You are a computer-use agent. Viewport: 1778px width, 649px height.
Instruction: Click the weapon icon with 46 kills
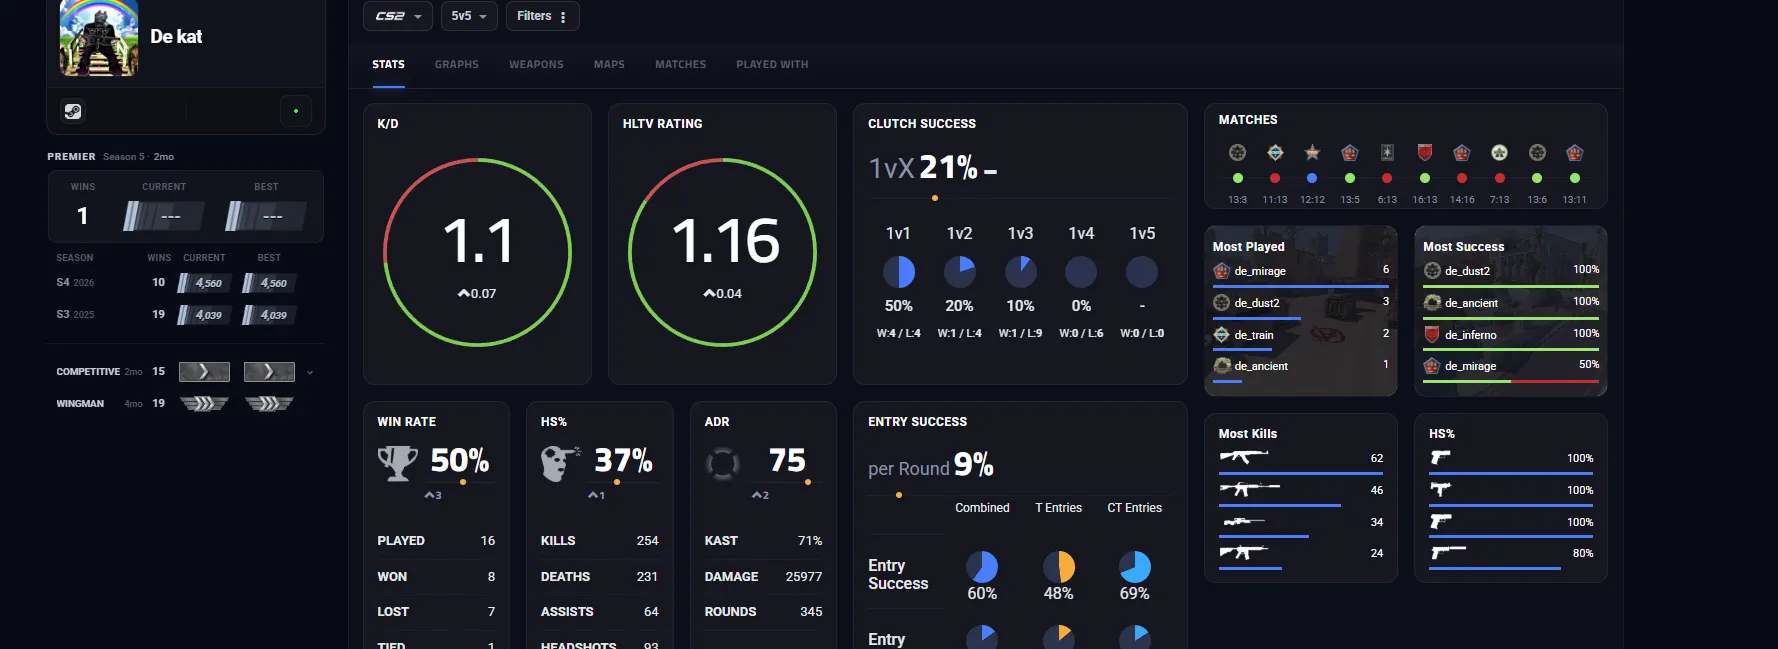1249,489
